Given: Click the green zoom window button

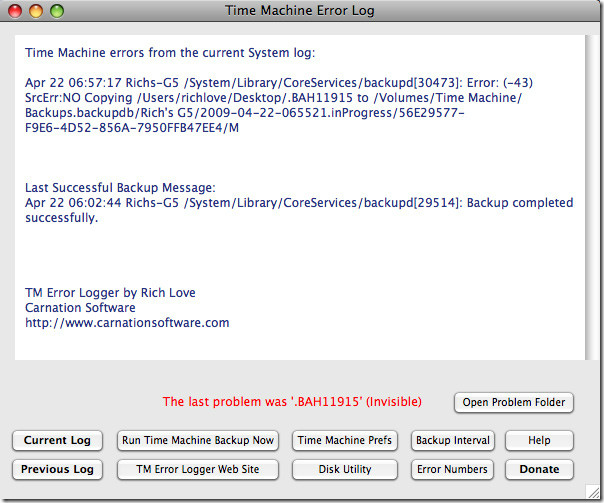Looking at the screenshot, I should click(57, 10).
